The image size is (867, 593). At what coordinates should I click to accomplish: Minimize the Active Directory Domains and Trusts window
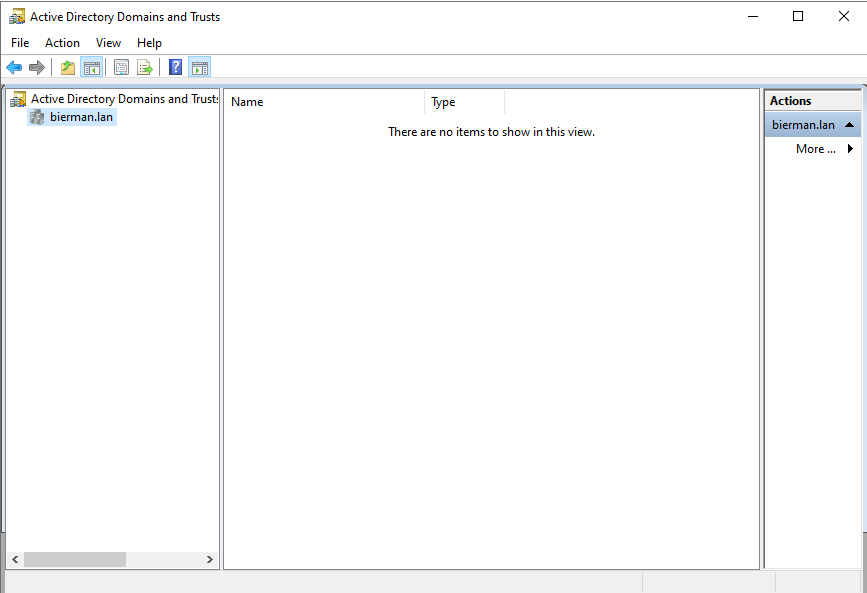tap(753, 16)
